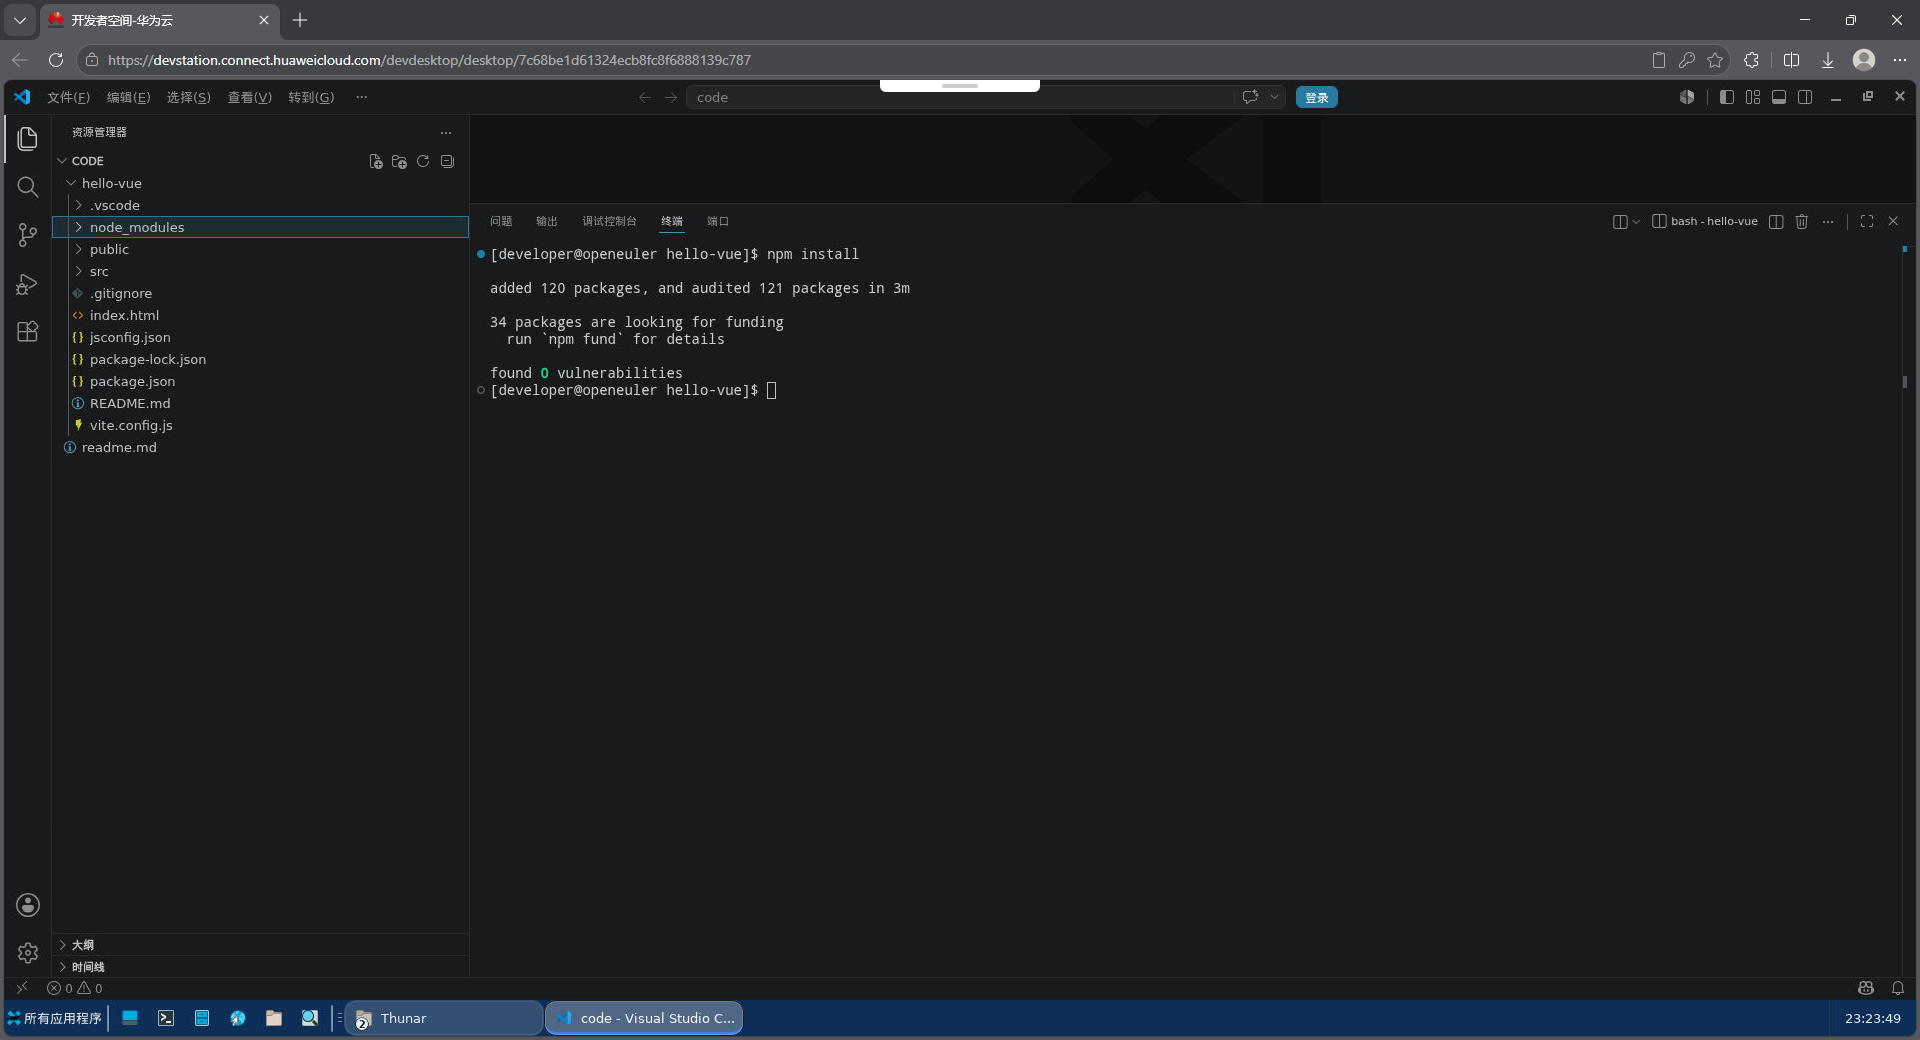Image resolution: width=1920 pixels, height=1040 pixels.
Task: Kill terminal with the trash icon
Action: (x=1802, y=221)
